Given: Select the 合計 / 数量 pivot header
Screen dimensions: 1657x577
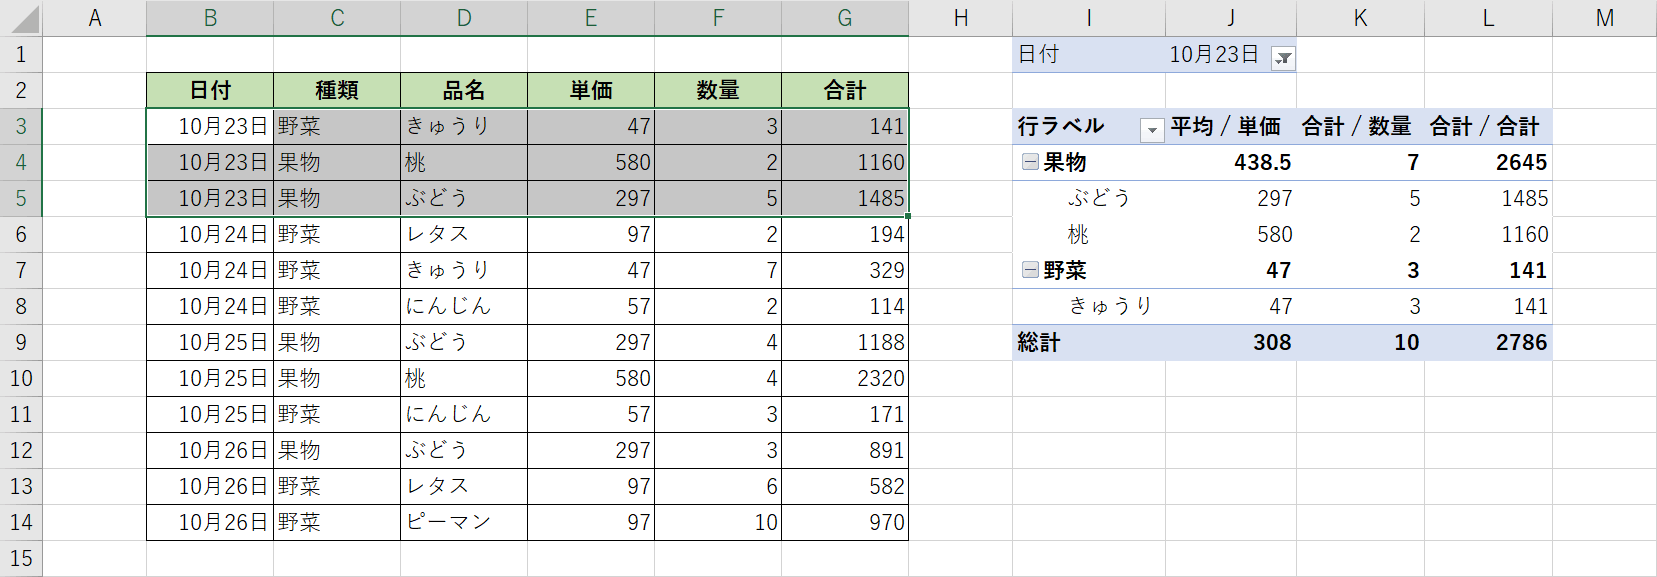Looking at the screenshot, I should pyautogui.click(x=1356, y=126).
